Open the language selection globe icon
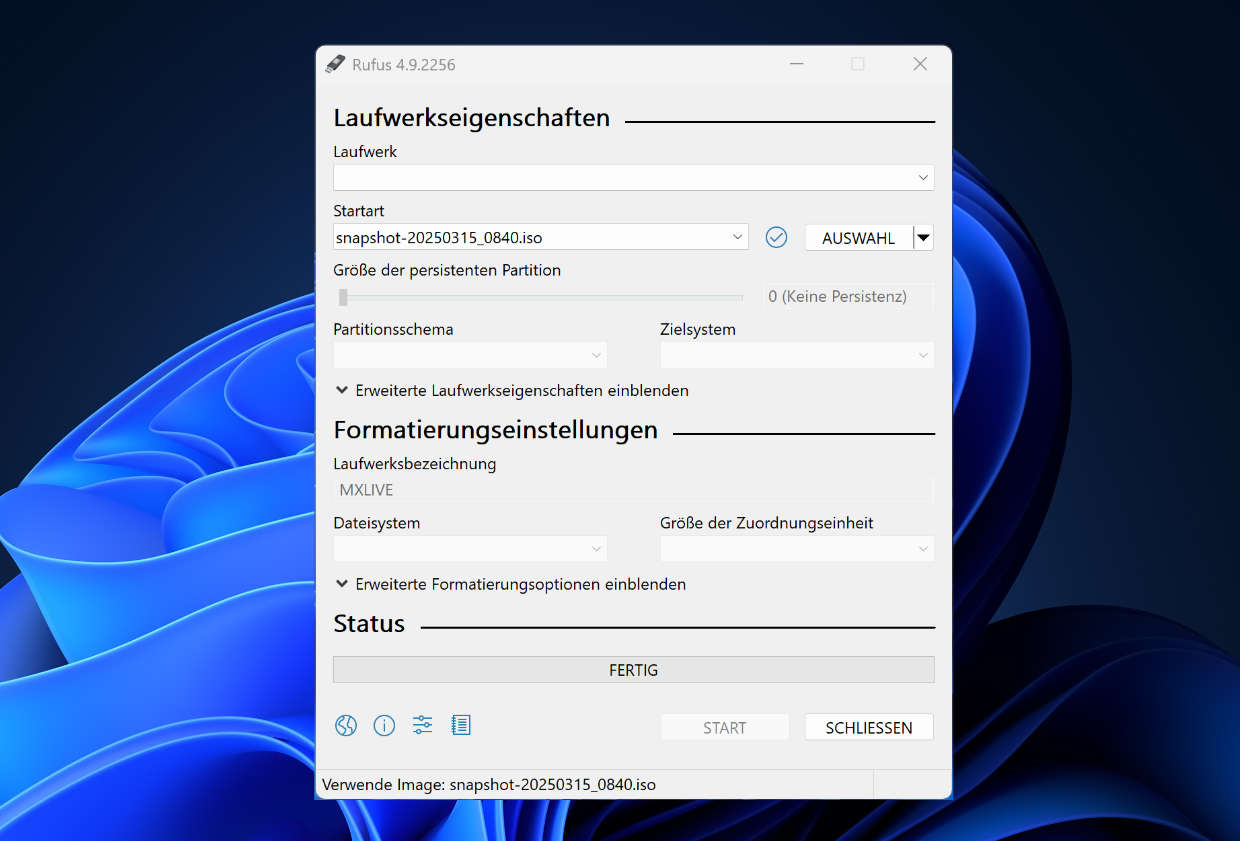This screenshot has width=1240, height=841. pos(346,726)
